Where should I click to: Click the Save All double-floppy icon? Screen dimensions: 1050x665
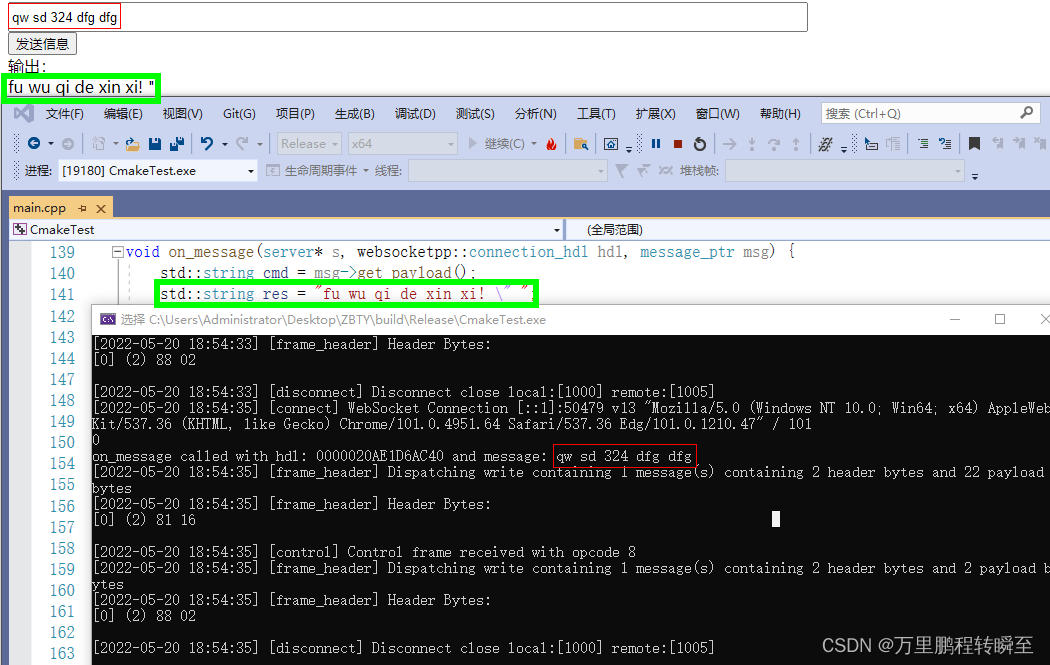click(x=177, y=143)
